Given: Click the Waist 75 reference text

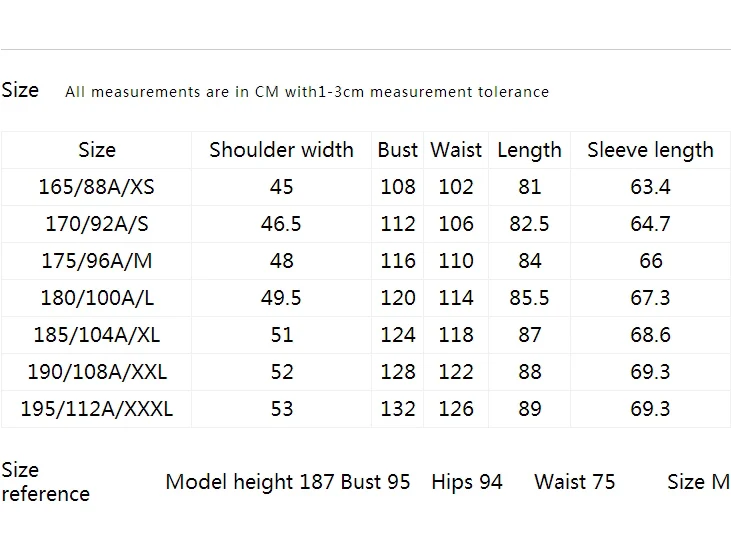Looking at the screenshot, I should tap(574, 482).
